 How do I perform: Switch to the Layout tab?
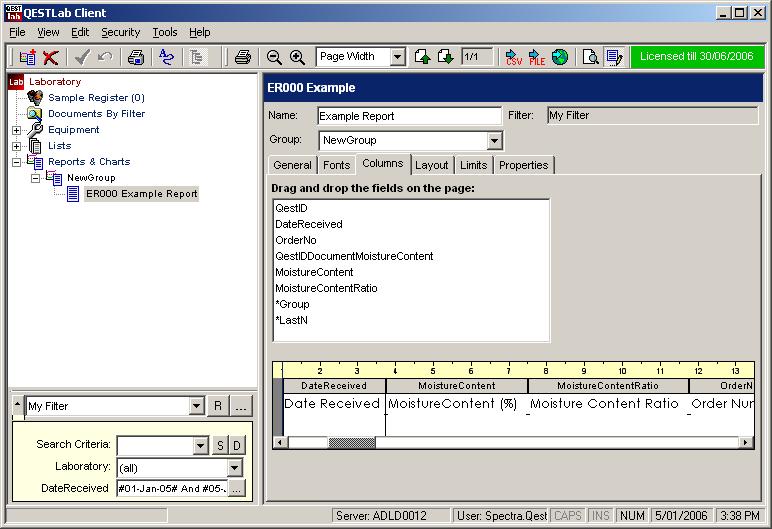(x=432, y=165)
